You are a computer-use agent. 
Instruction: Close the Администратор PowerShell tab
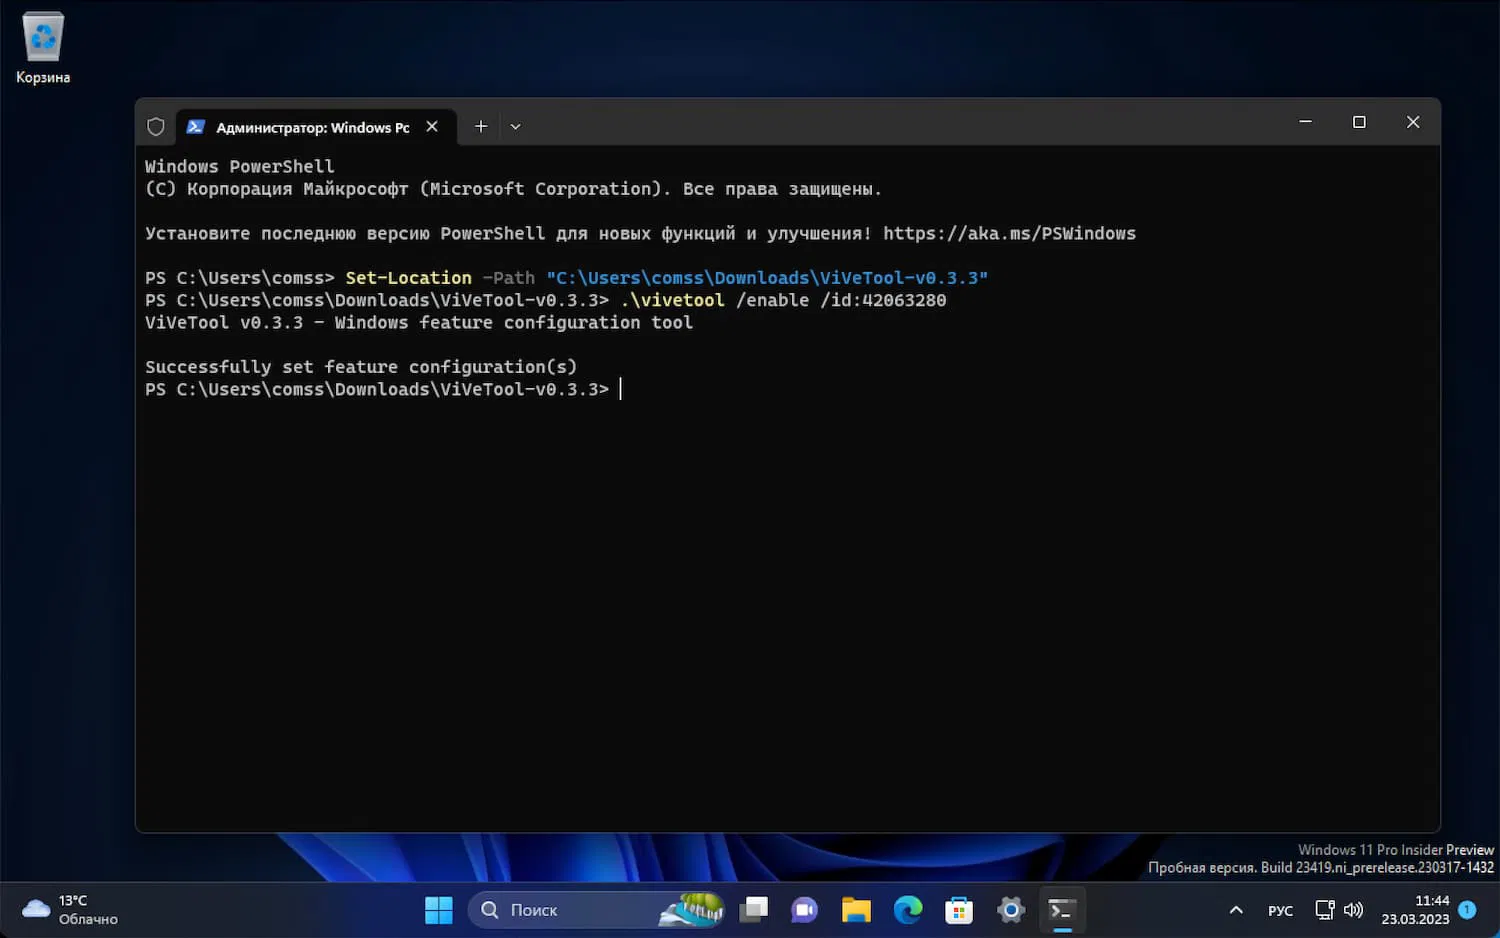pyautogui.click(x=432, y=126)
